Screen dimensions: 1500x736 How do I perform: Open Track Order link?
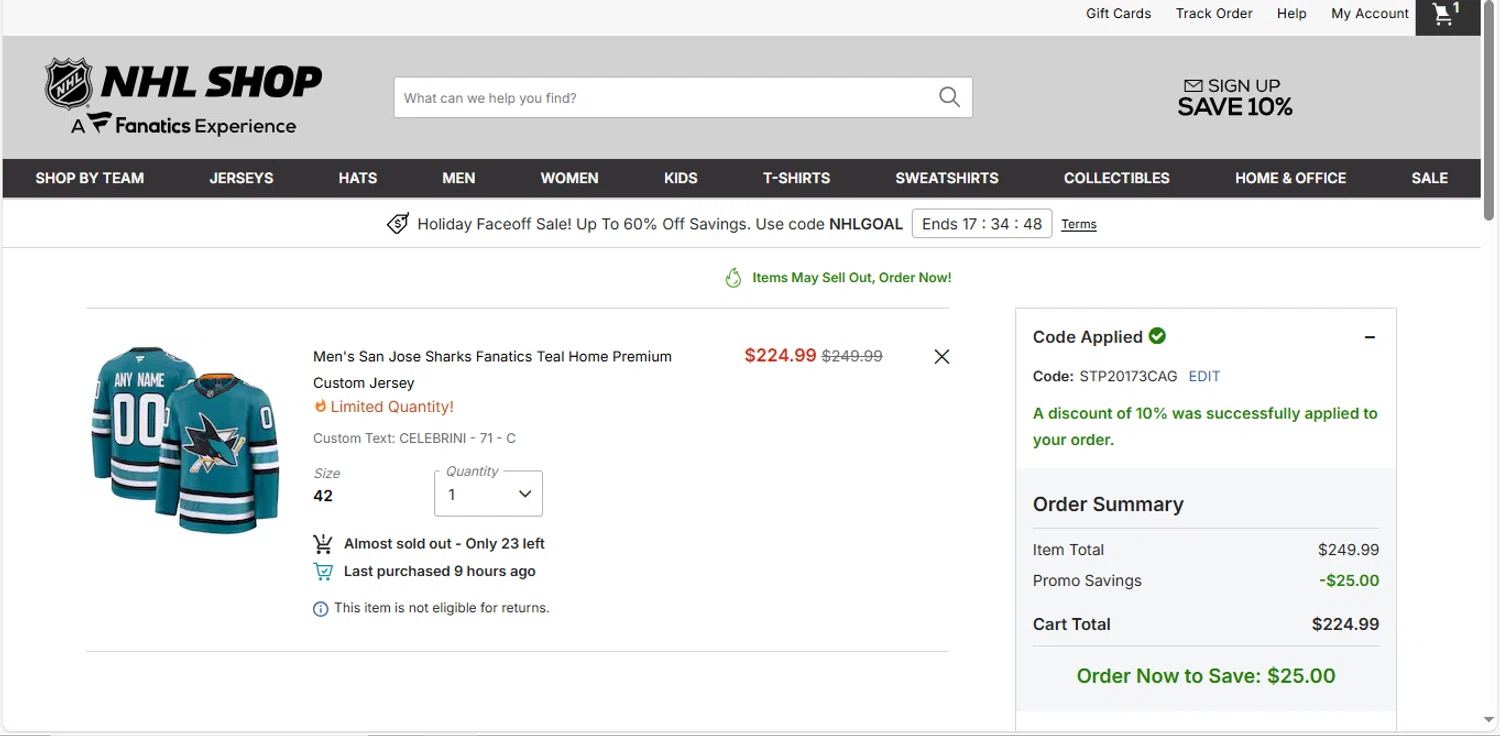tap(1214, 13)
